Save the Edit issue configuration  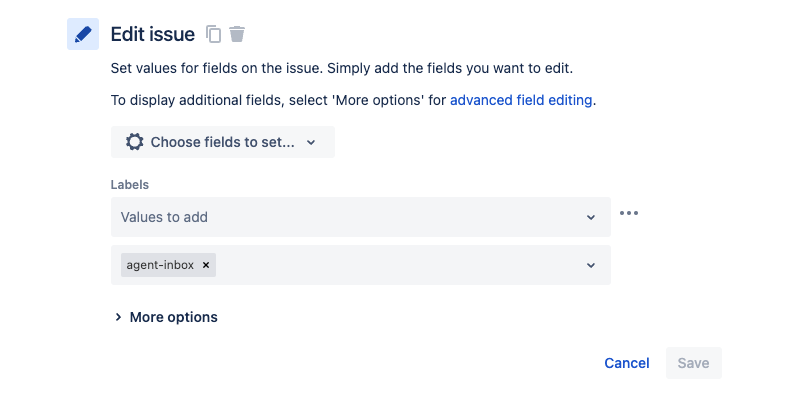pyautogui.click(x=694, y=363)
